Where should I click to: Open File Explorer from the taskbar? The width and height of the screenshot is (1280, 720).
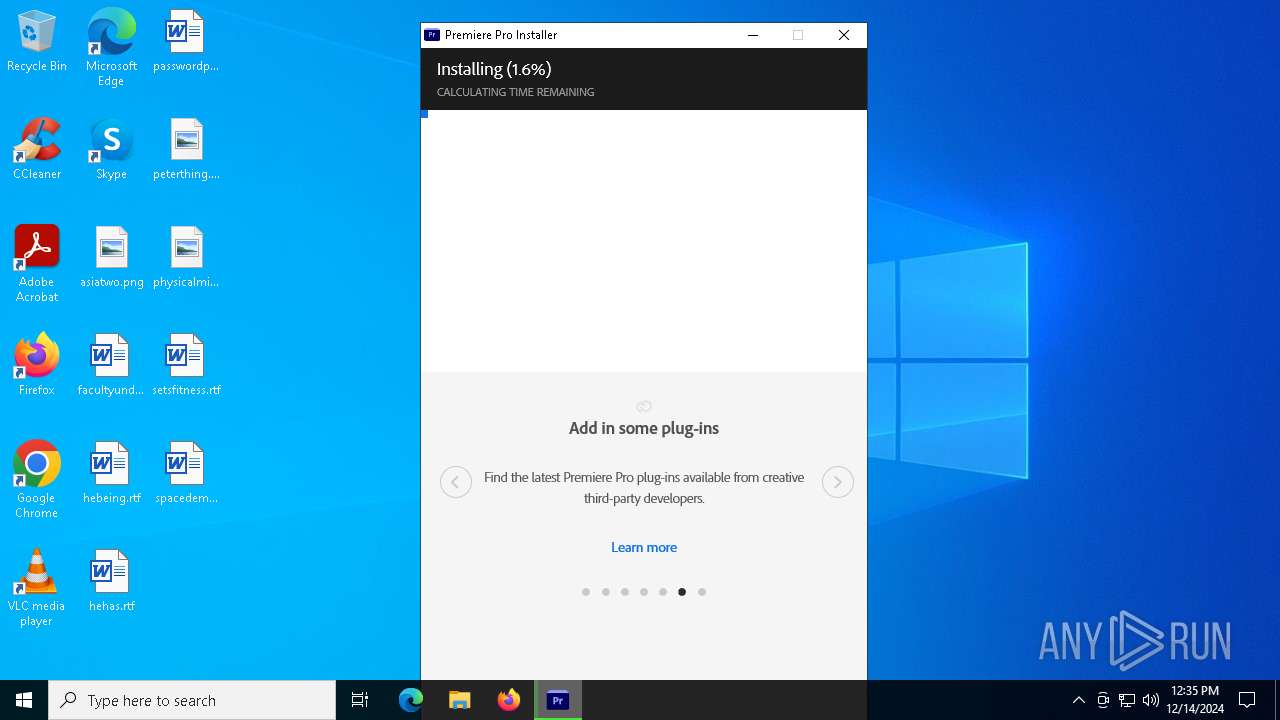tap(460, 700)
